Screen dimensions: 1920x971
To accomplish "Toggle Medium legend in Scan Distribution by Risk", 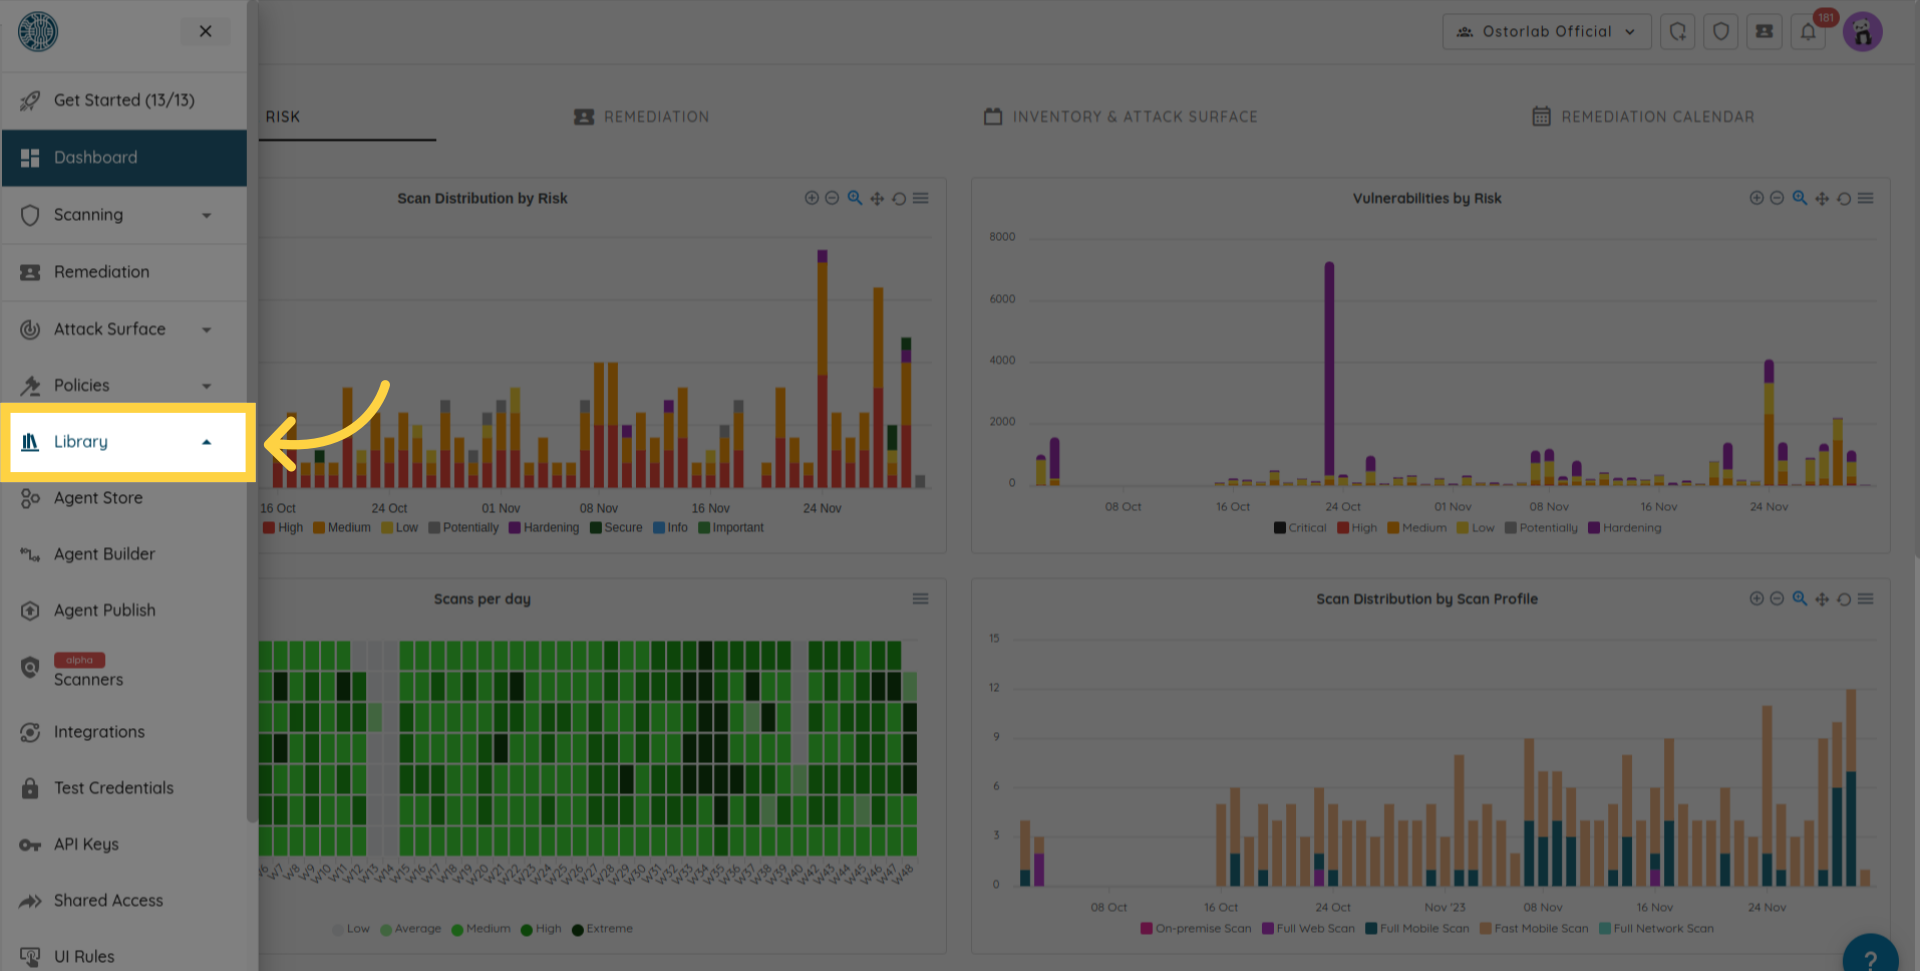I will coord(341,528).
